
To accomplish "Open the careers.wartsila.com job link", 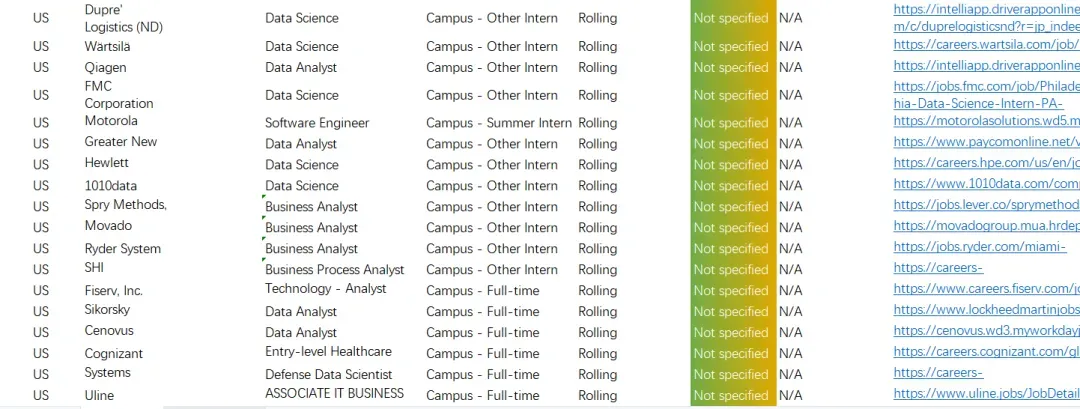I will click(986, 44).
